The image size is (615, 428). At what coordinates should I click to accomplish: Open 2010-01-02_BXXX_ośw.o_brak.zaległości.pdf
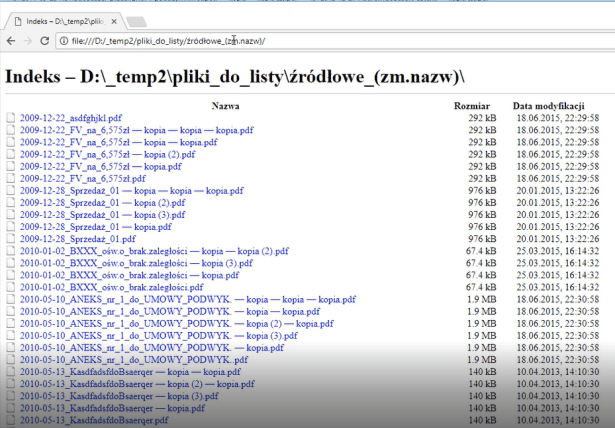pyautogui.click(x=112, y=287)
